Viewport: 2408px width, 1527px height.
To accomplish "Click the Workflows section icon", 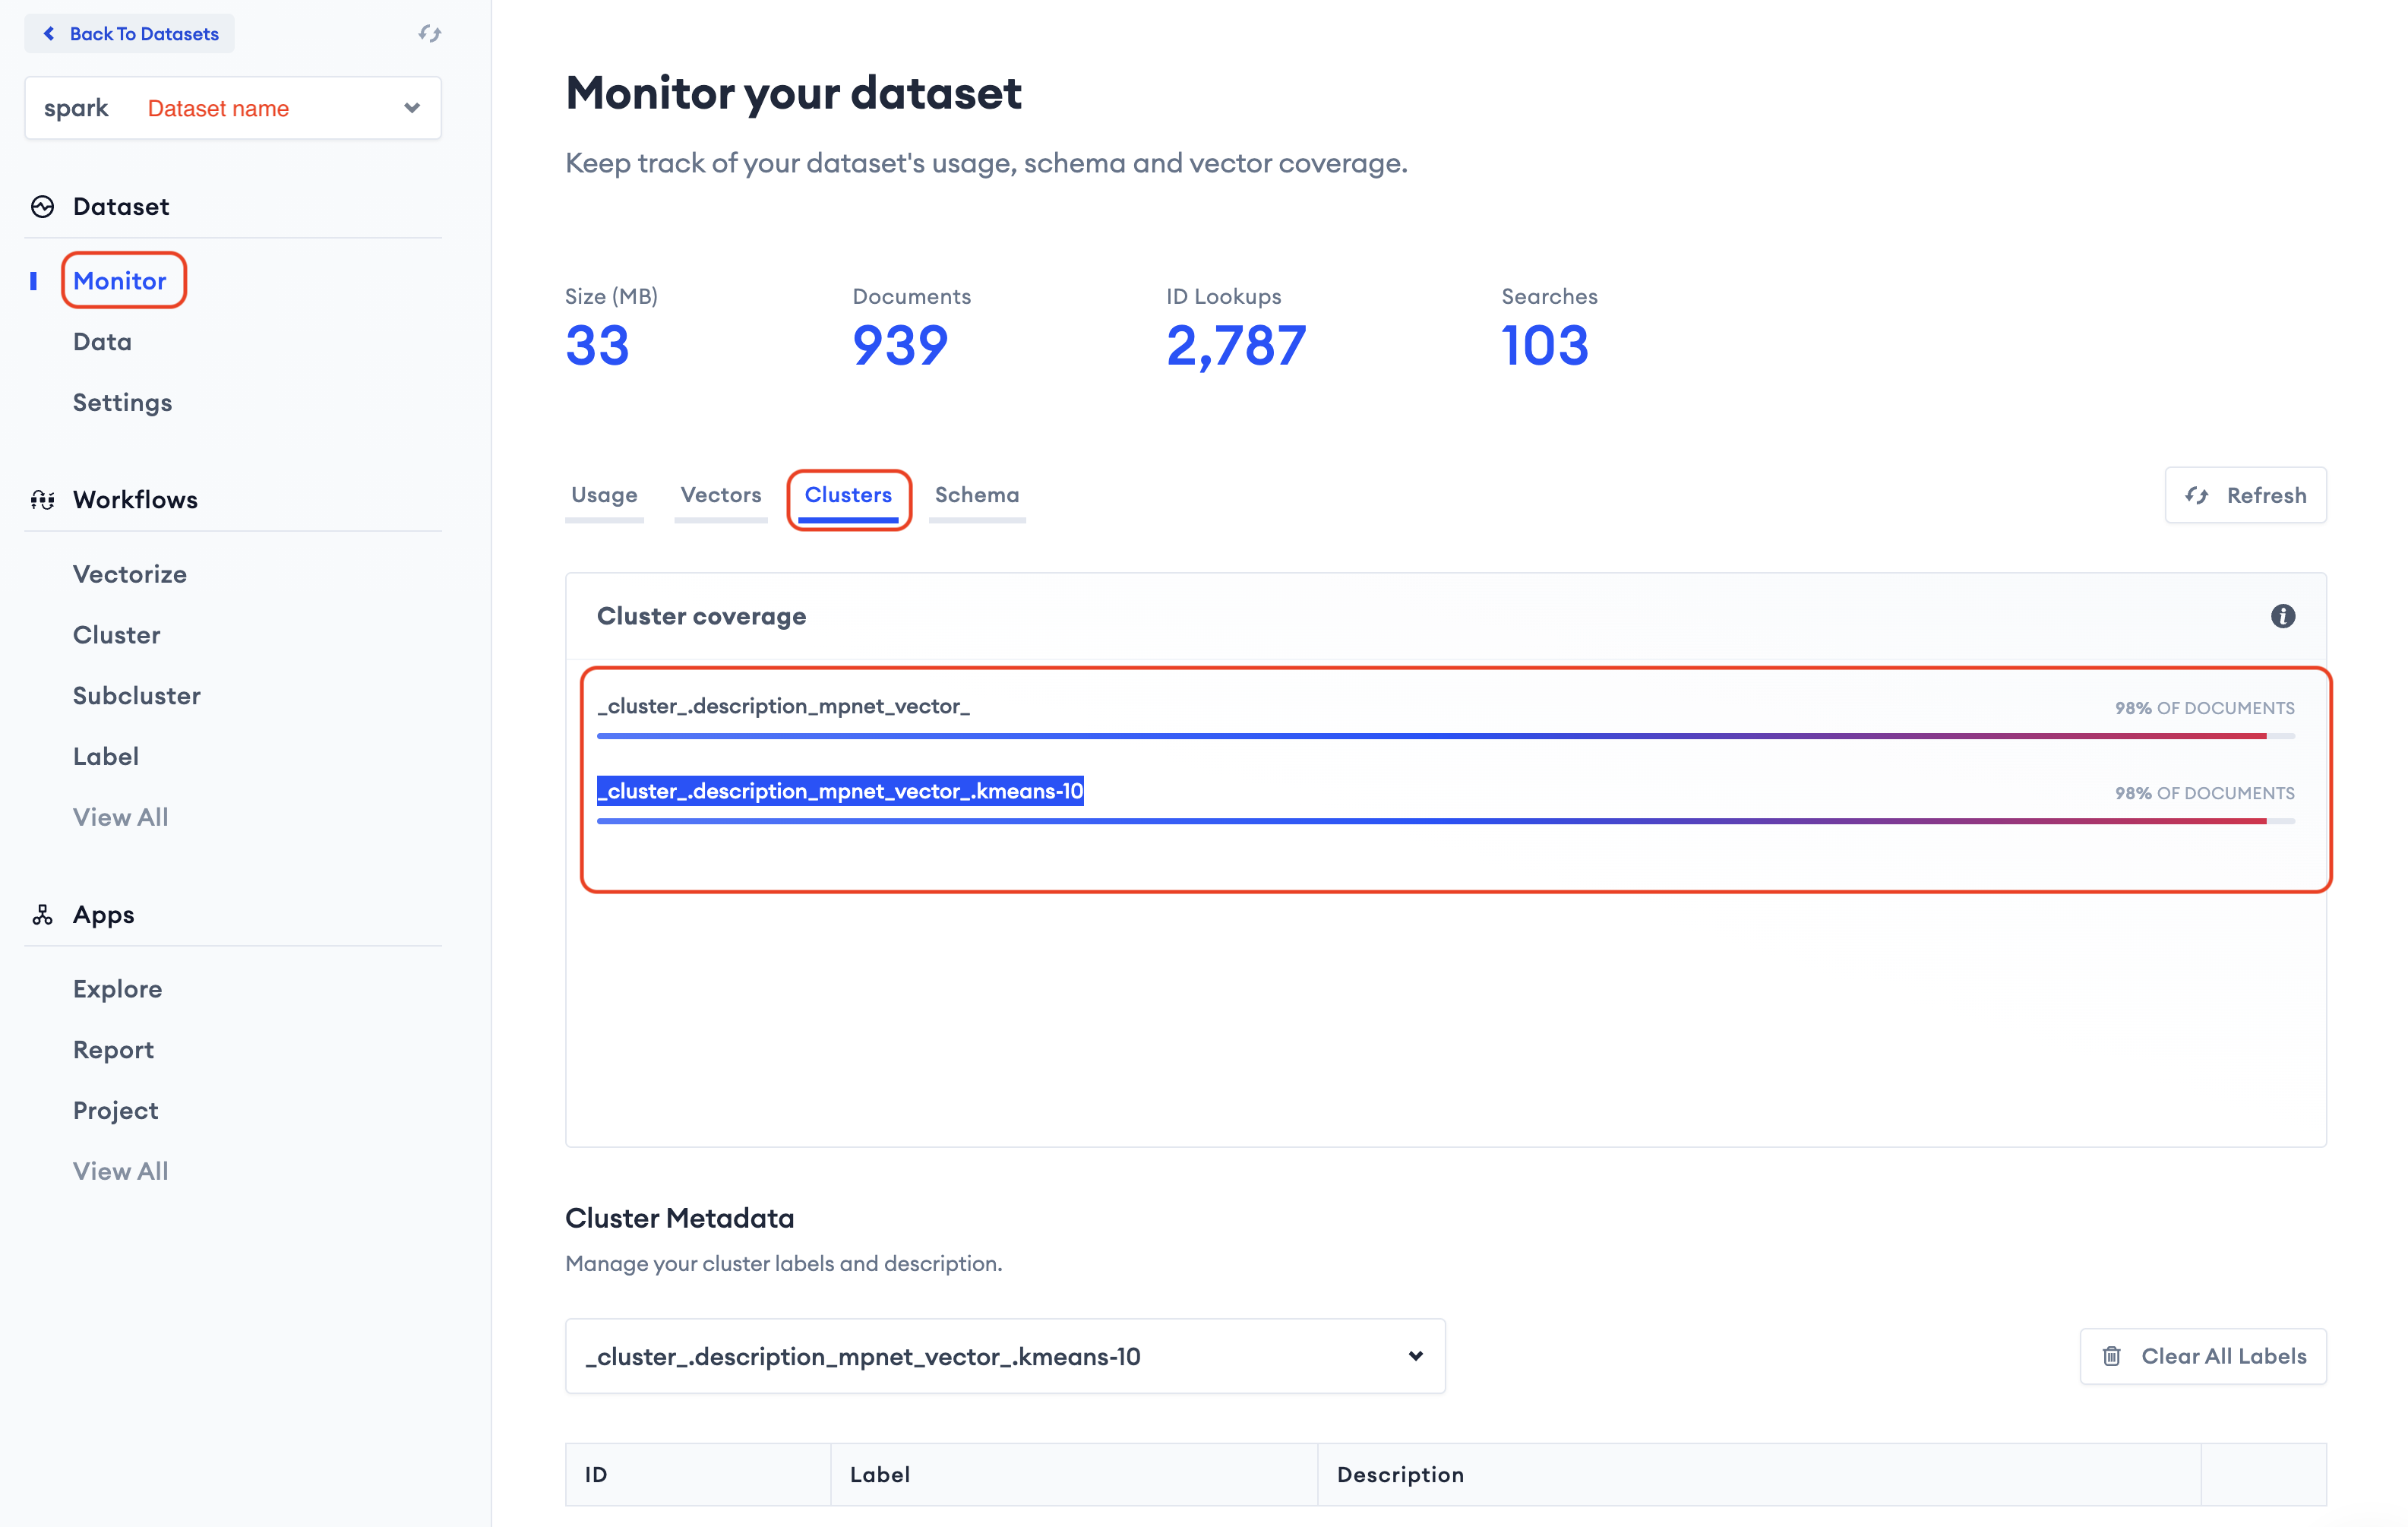I will 42,500.
